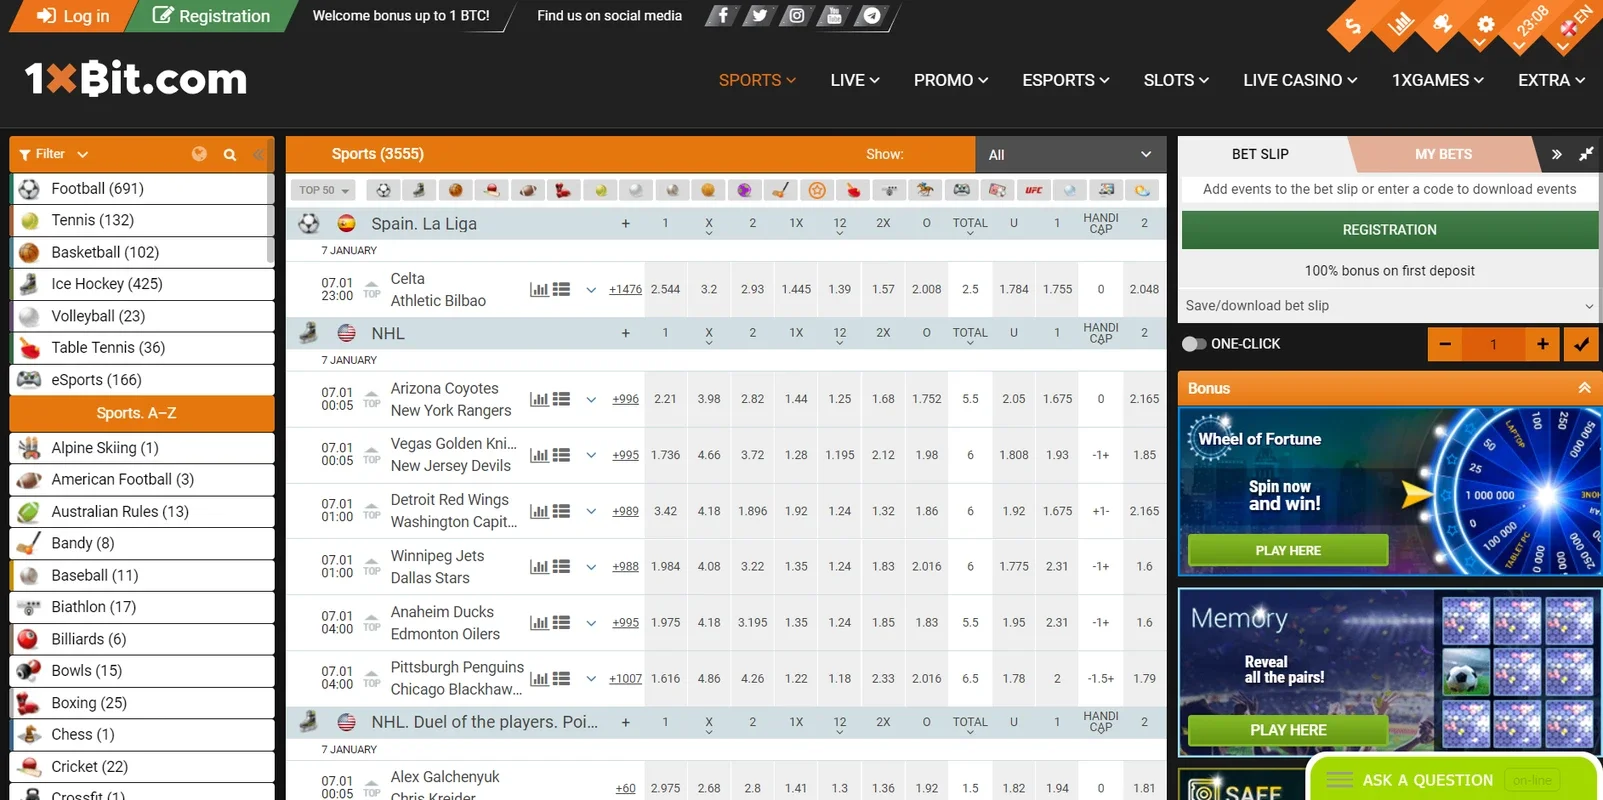Click the Registration link in header
The image size is (1603, 800).
click(x=212, y=16)
